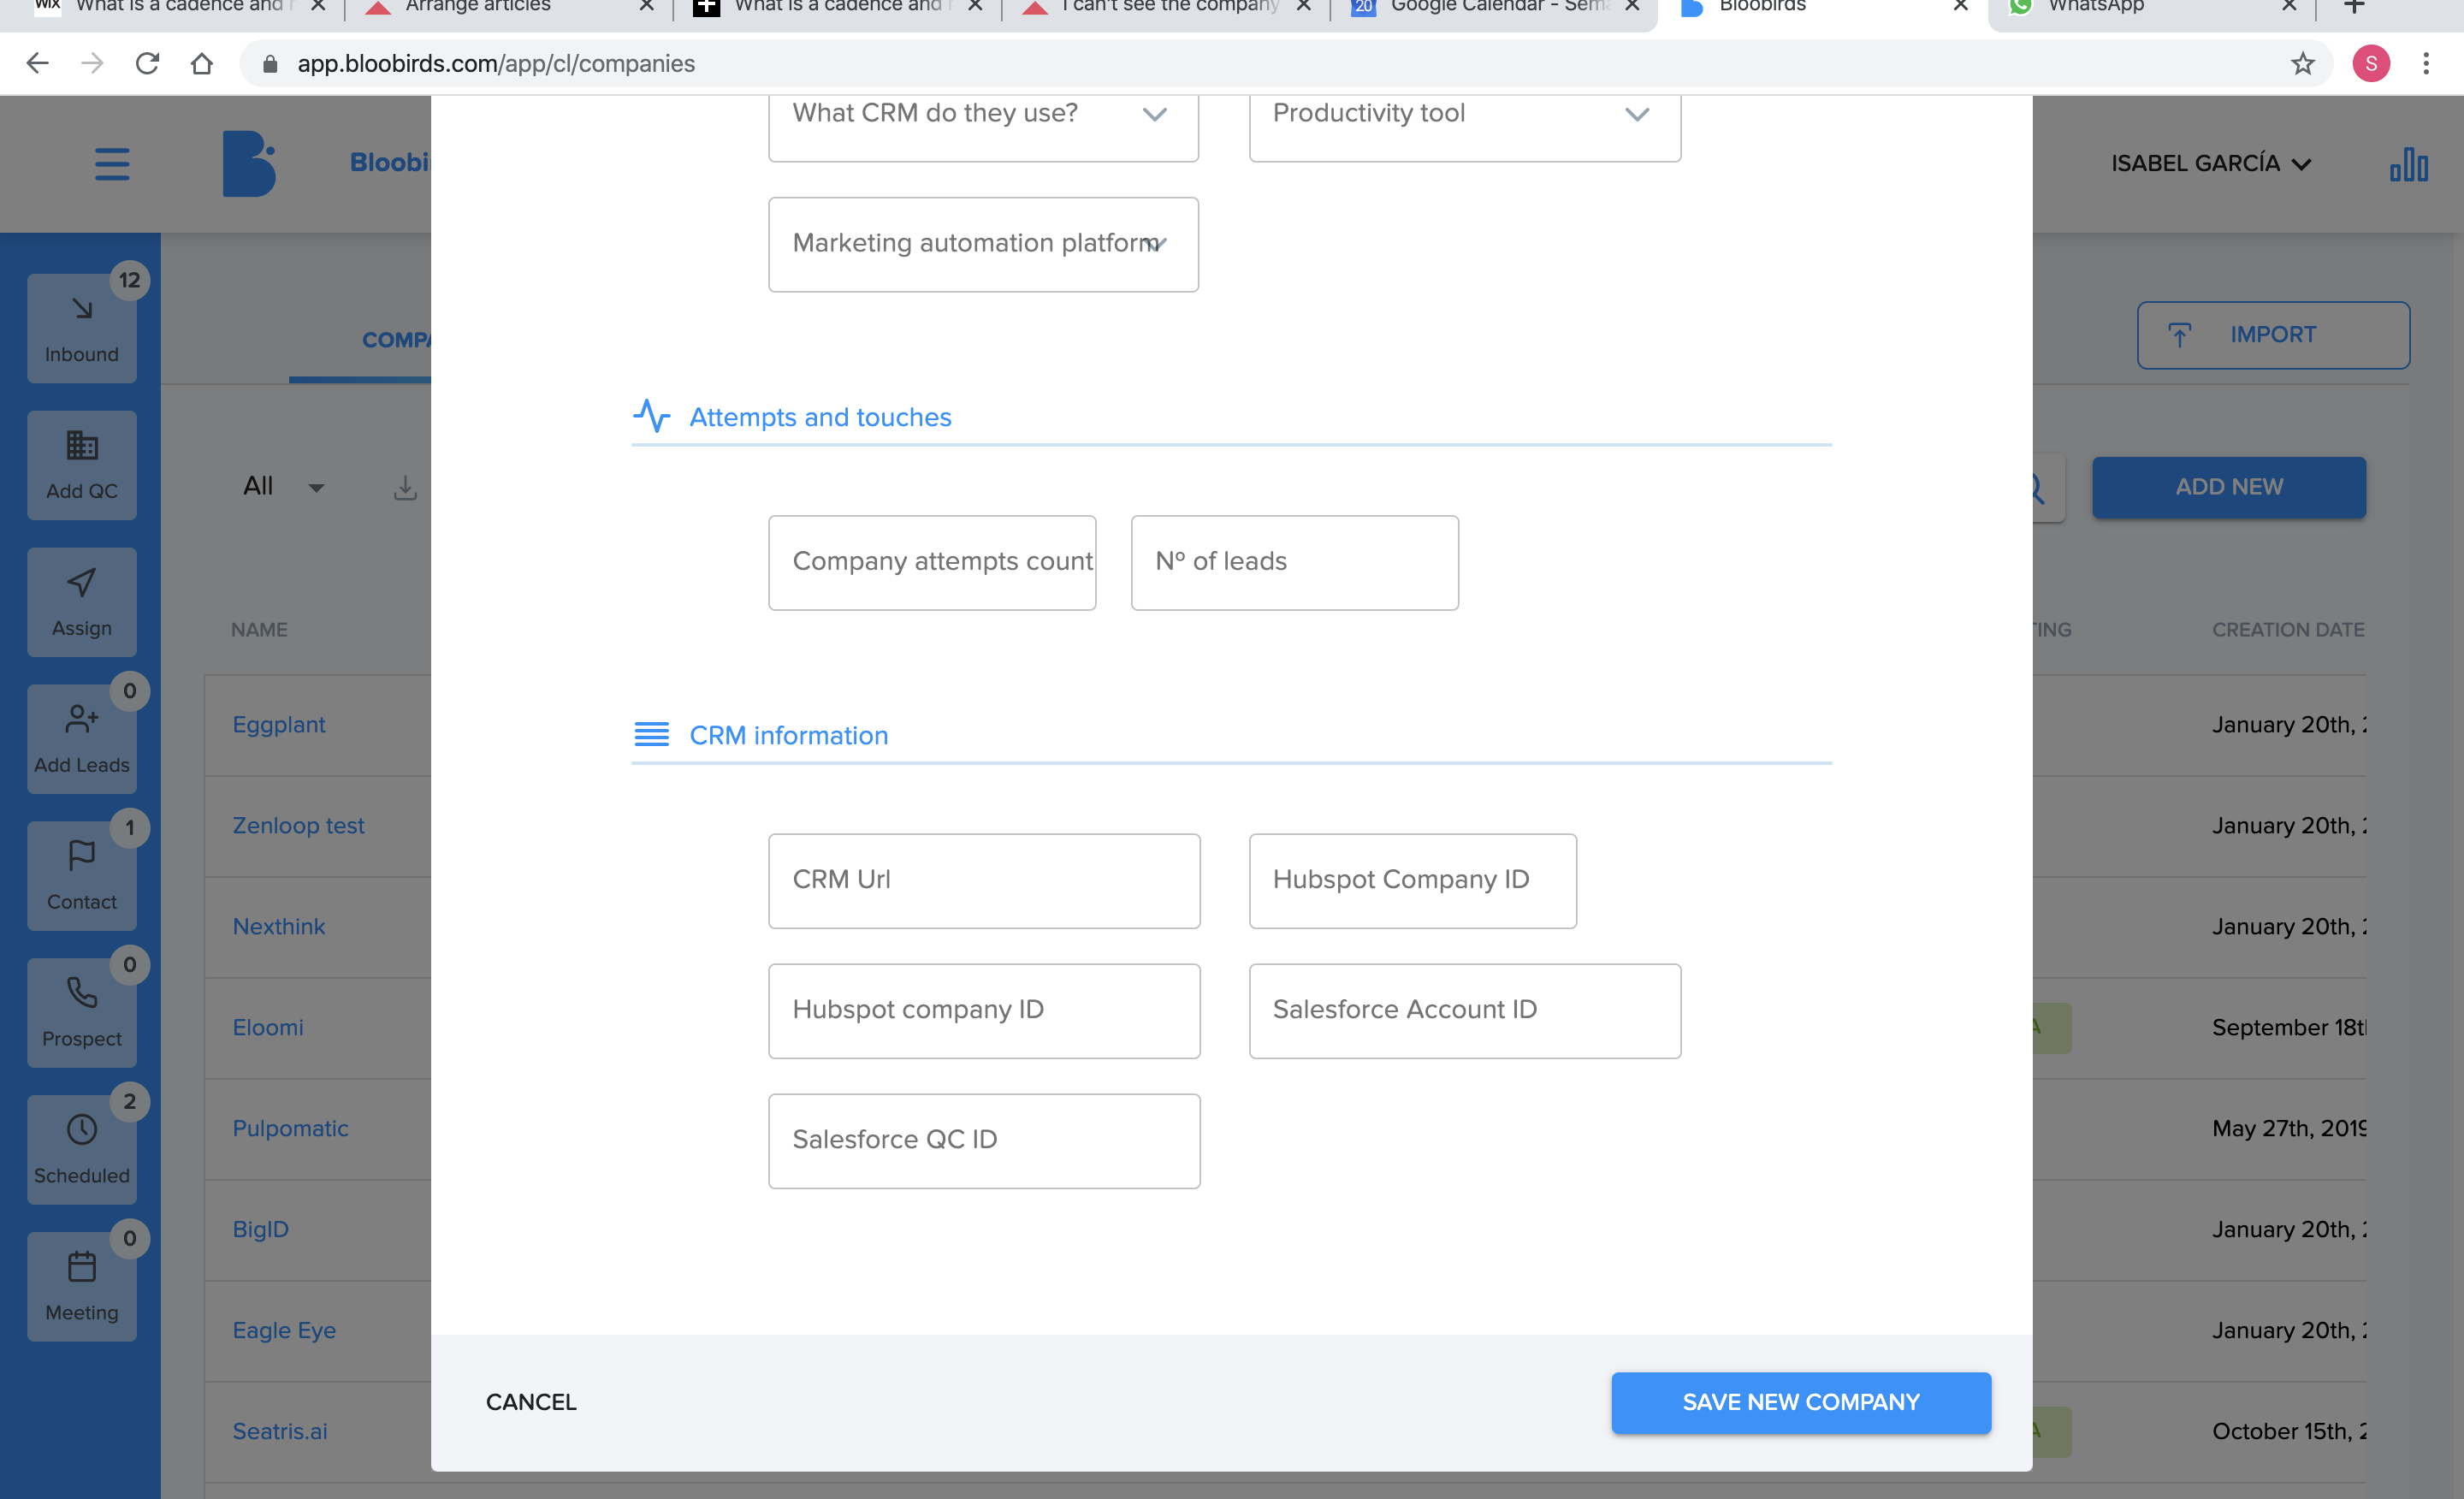Screen dimensions: 2464x1499
Task: Click the CREATION DATE column header
Action: [x=2287, y=630]
